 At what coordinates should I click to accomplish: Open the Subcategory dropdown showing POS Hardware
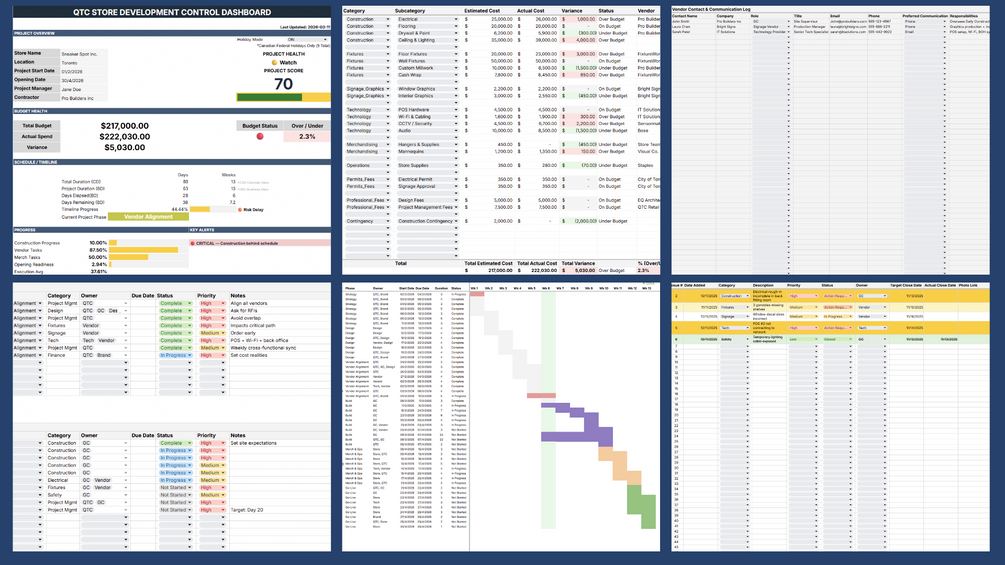pos(428,110)
